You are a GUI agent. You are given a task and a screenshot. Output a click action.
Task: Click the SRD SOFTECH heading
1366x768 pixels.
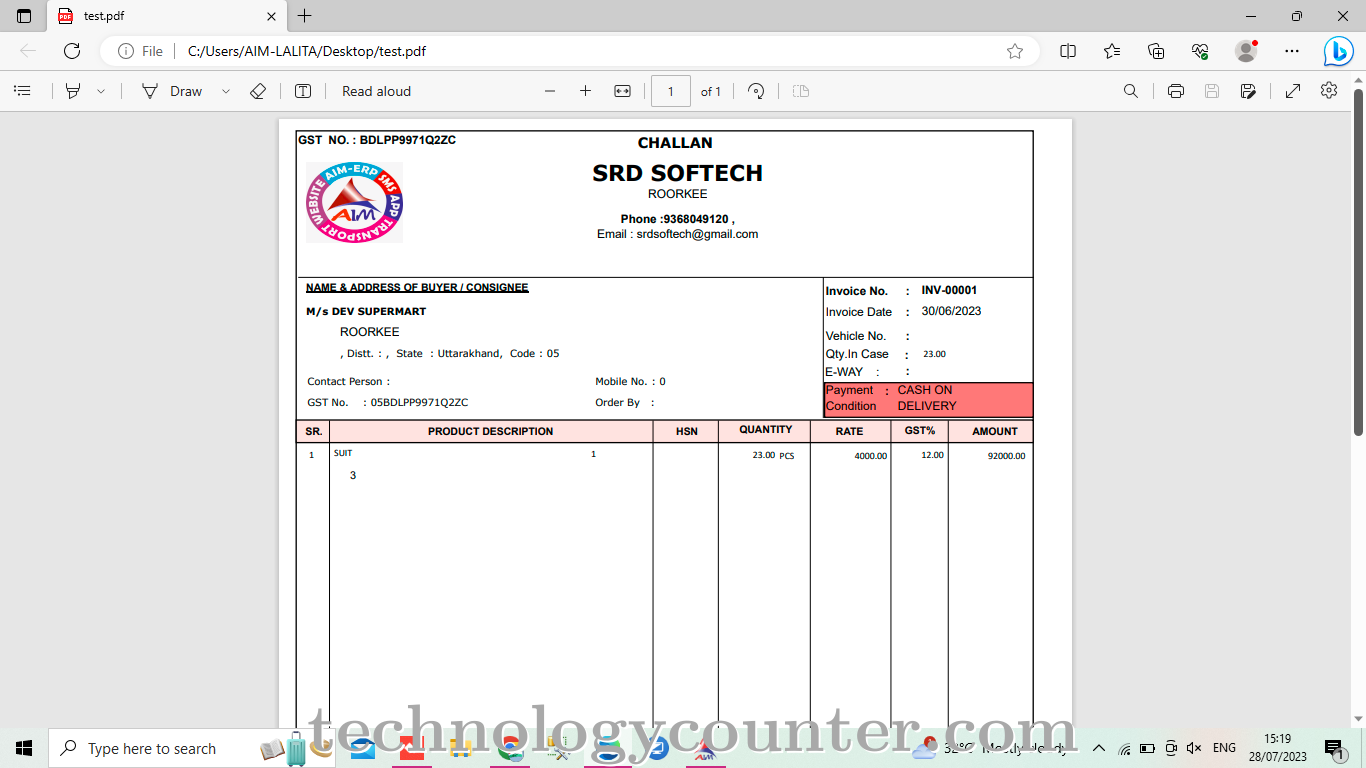[677, 173]
